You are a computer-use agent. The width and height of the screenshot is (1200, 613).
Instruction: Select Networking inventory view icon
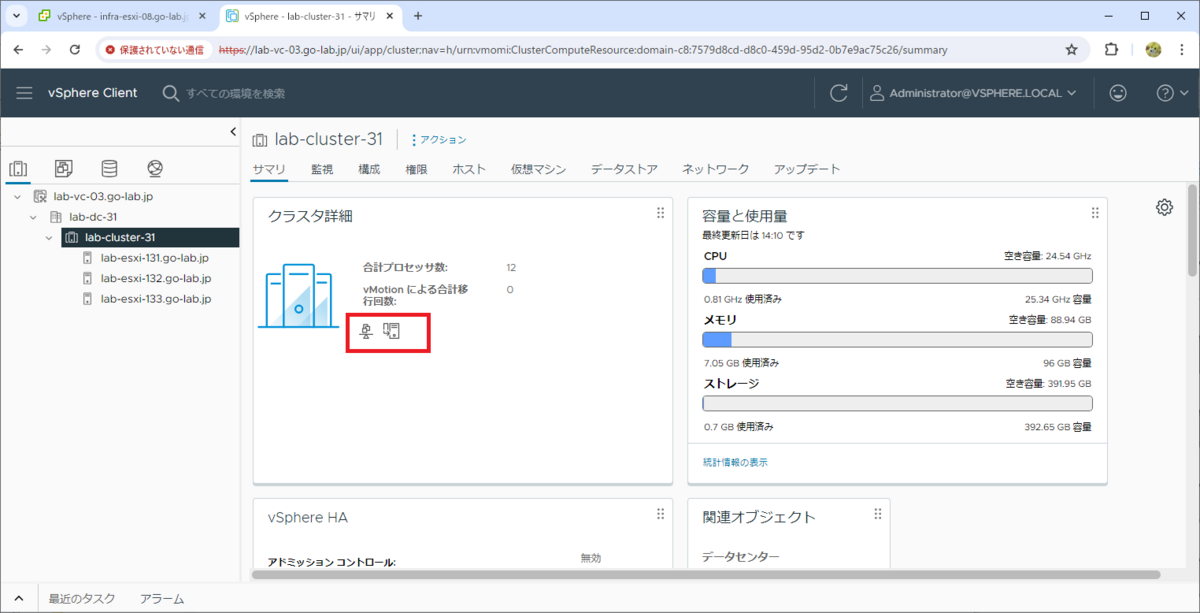point(154,168)
